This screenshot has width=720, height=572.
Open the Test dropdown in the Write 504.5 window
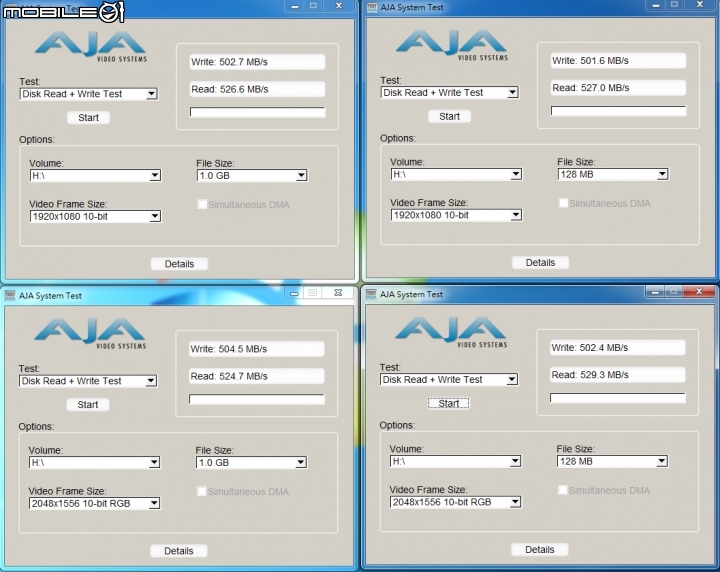point(88,381)
